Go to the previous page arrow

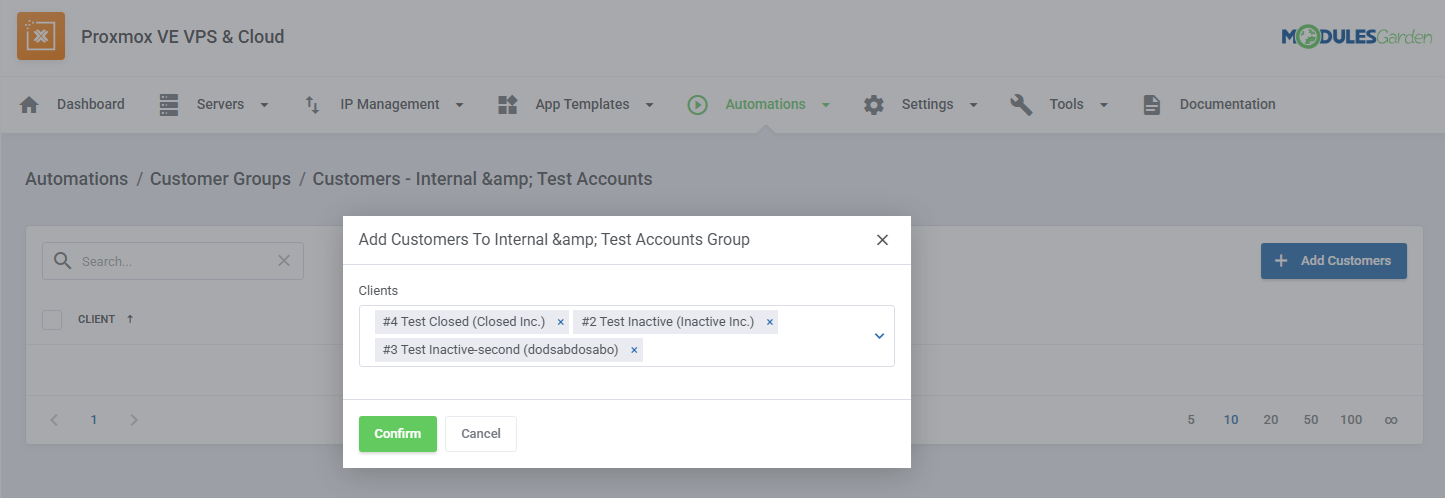pyautogui.click(x=55, y=420)
